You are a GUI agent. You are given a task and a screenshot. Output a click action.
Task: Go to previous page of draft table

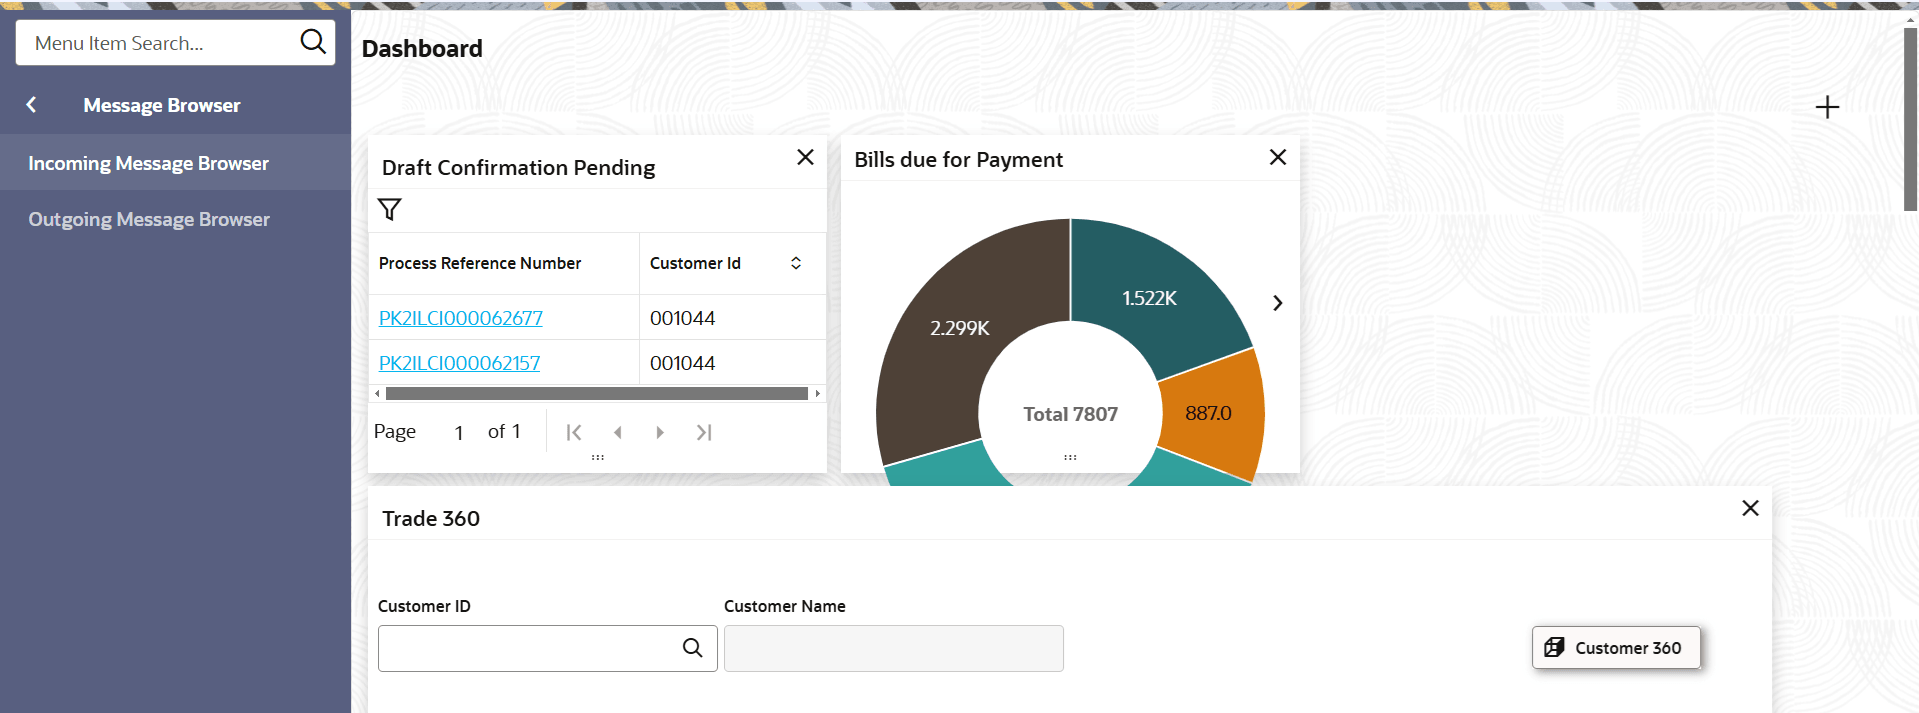click(618, 432)
